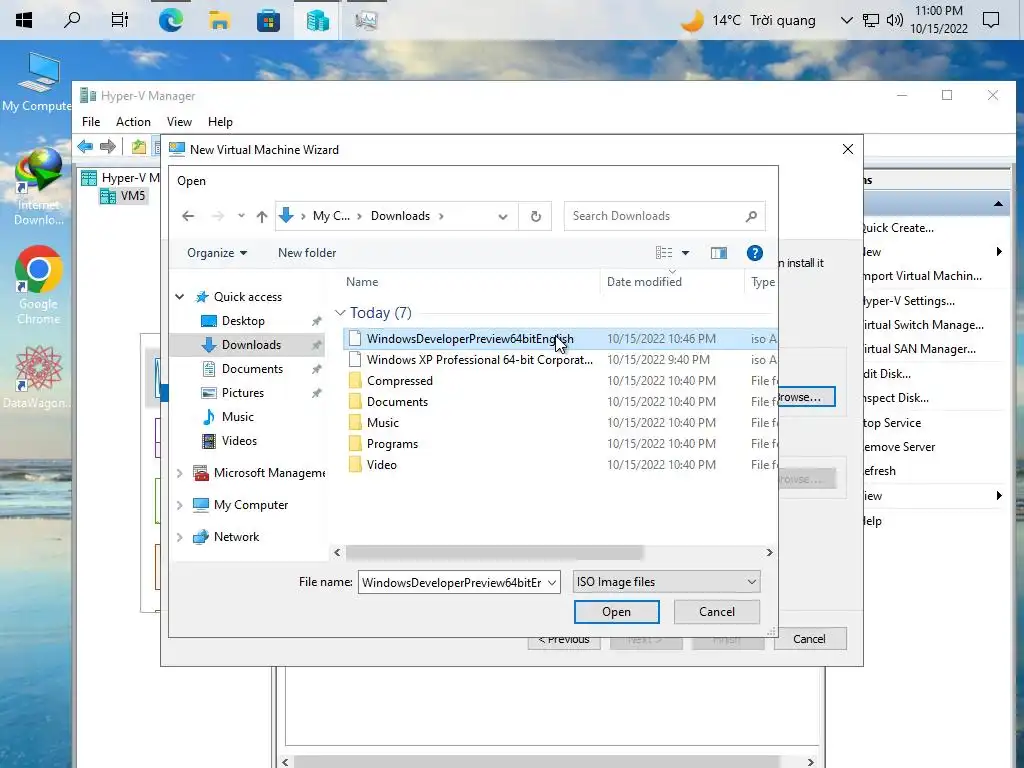Select Windows XP Professional 64-bit ISO file

(x=479, y=360)
